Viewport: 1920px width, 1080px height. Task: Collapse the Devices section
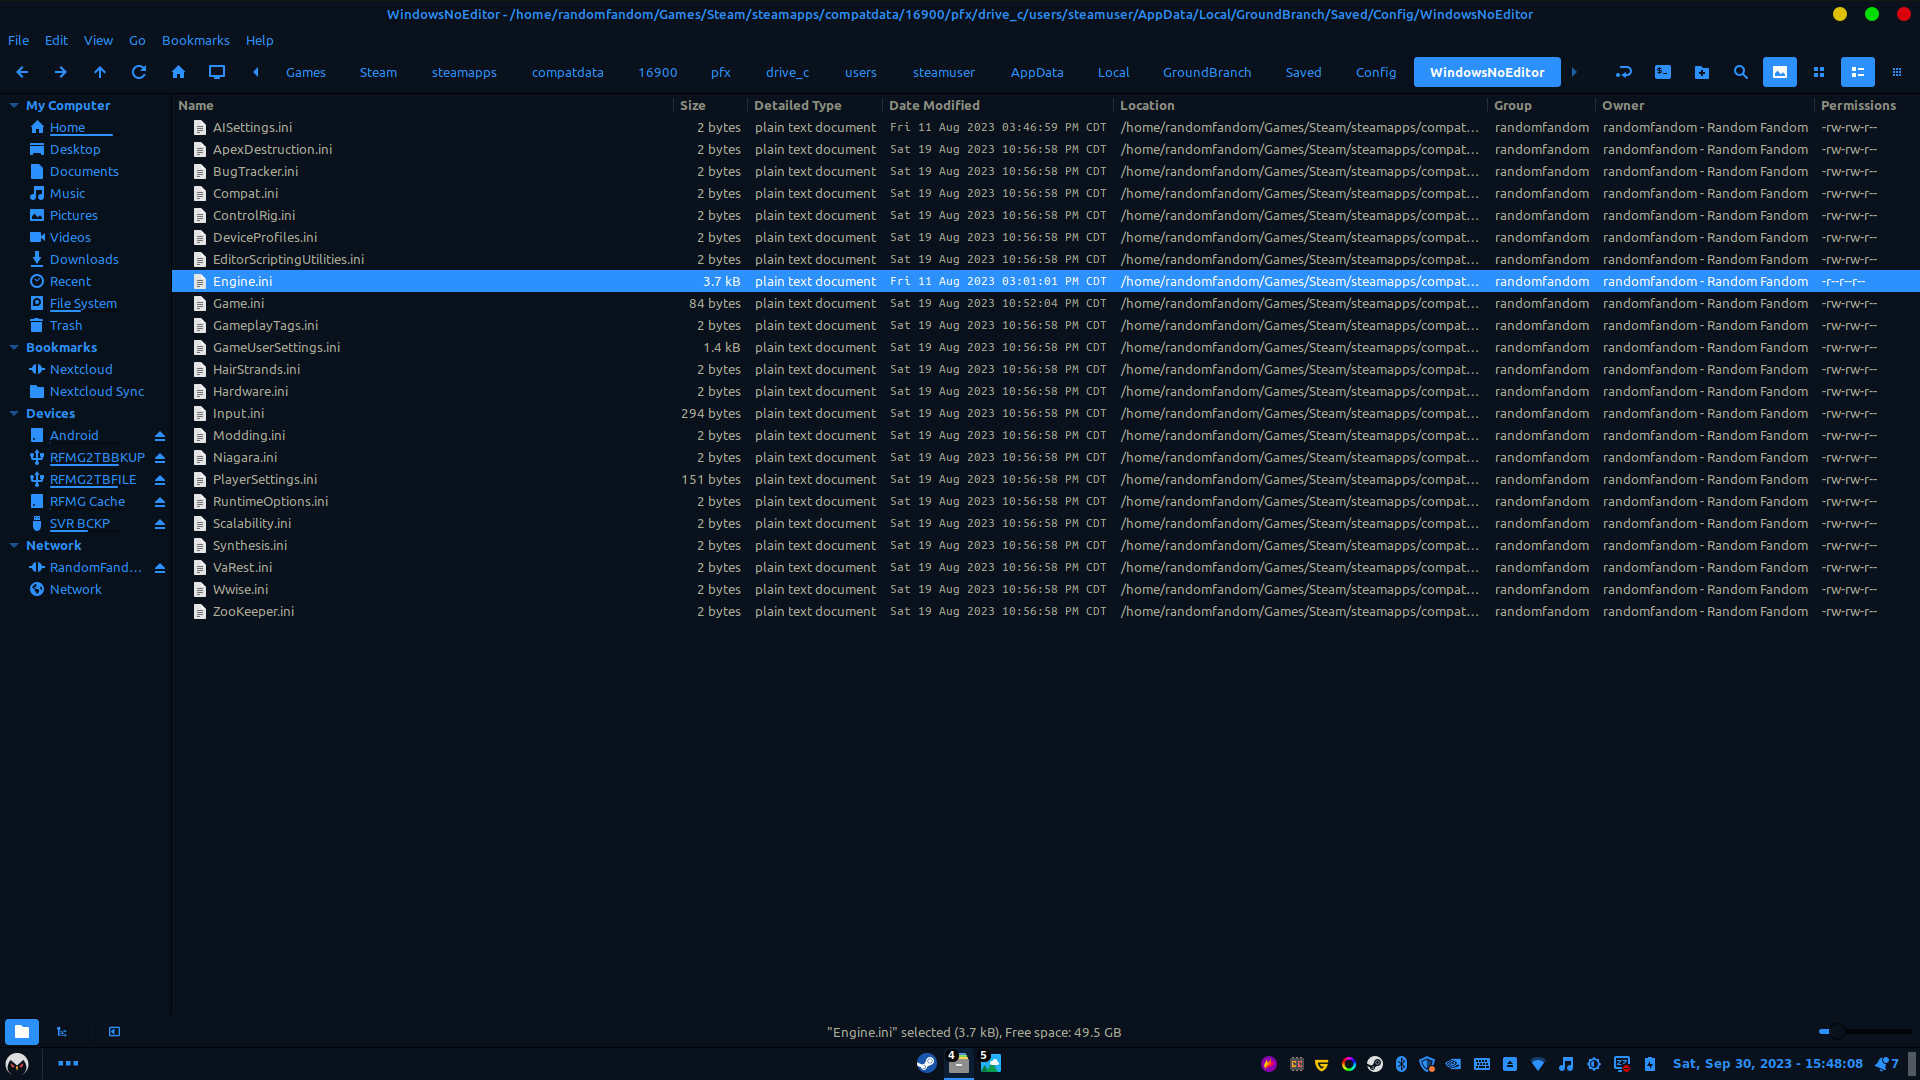(x=14, y=413)
